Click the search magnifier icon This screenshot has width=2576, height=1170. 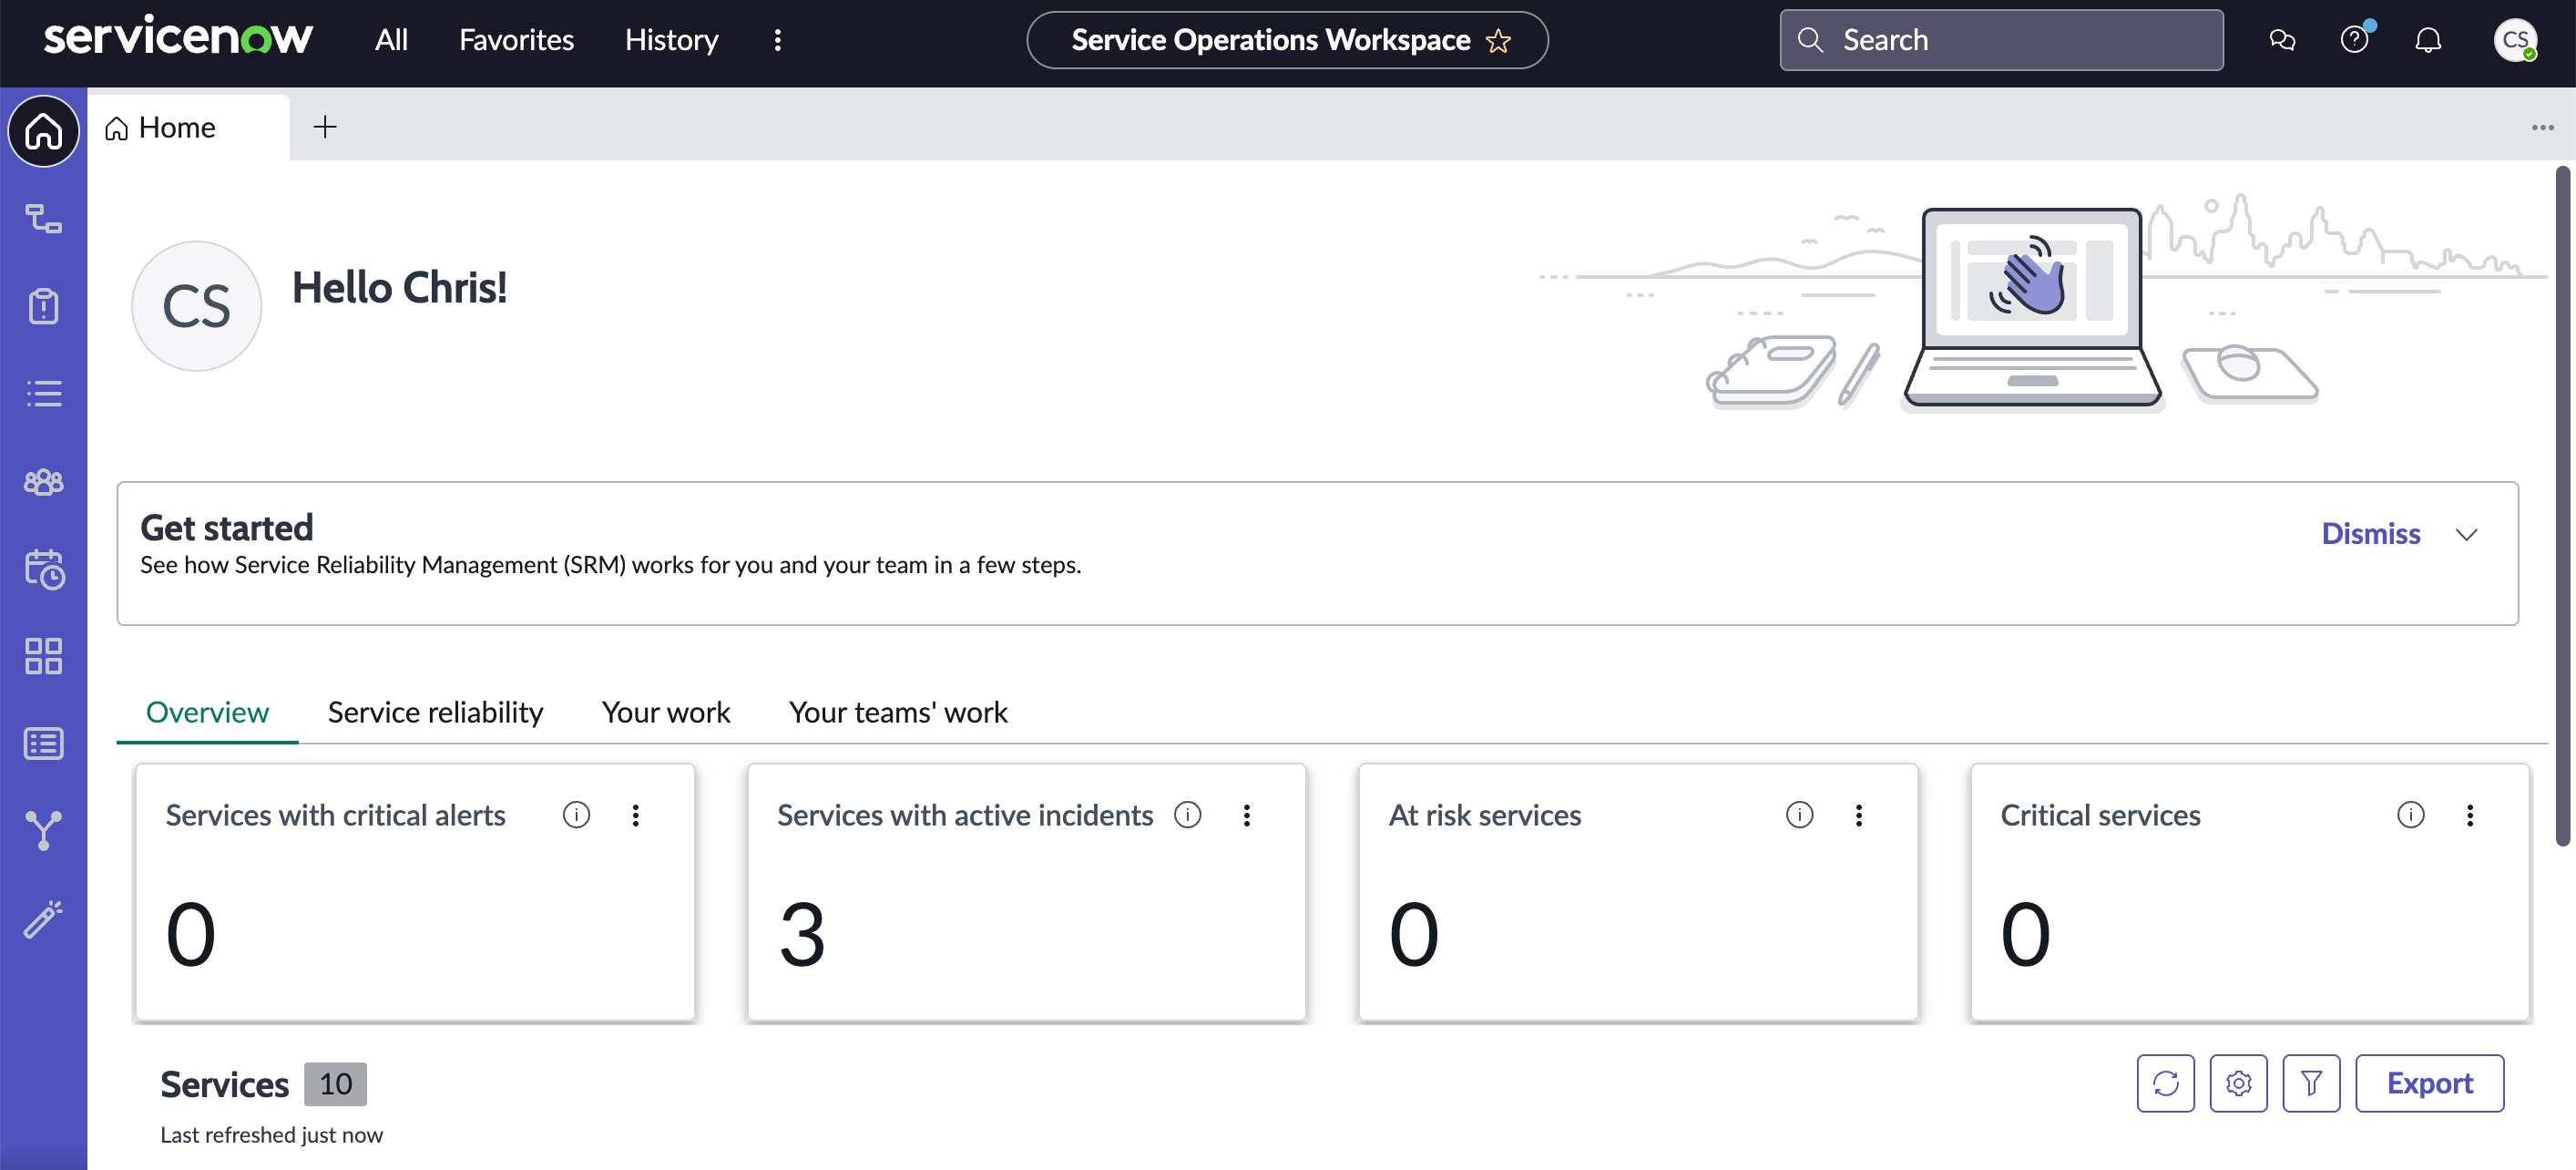[x=1810, y=40]
